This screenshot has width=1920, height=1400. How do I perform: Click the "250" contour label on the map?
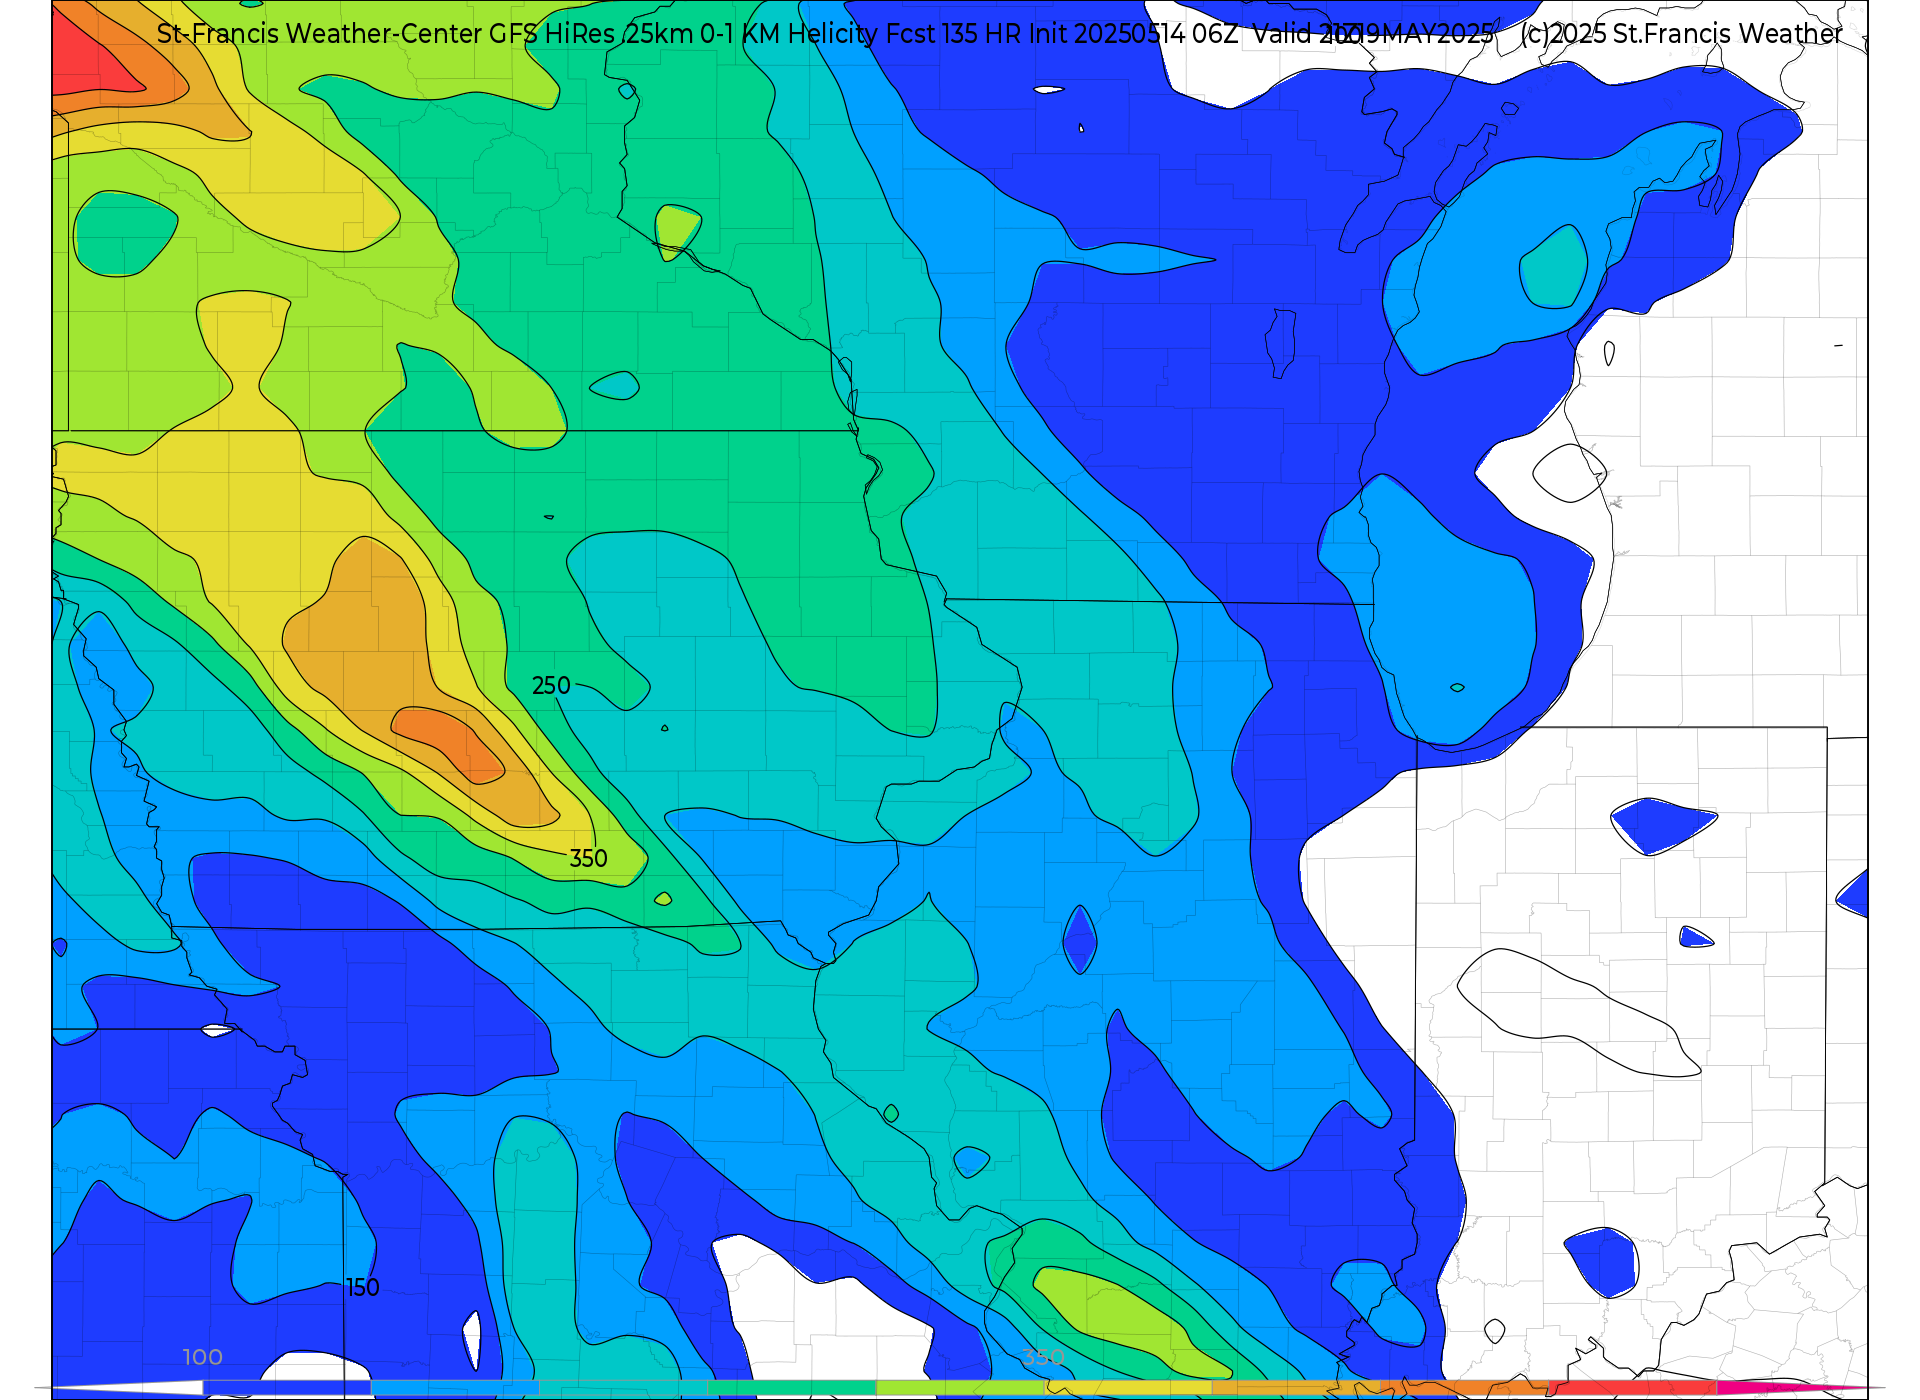pos(551,686)
